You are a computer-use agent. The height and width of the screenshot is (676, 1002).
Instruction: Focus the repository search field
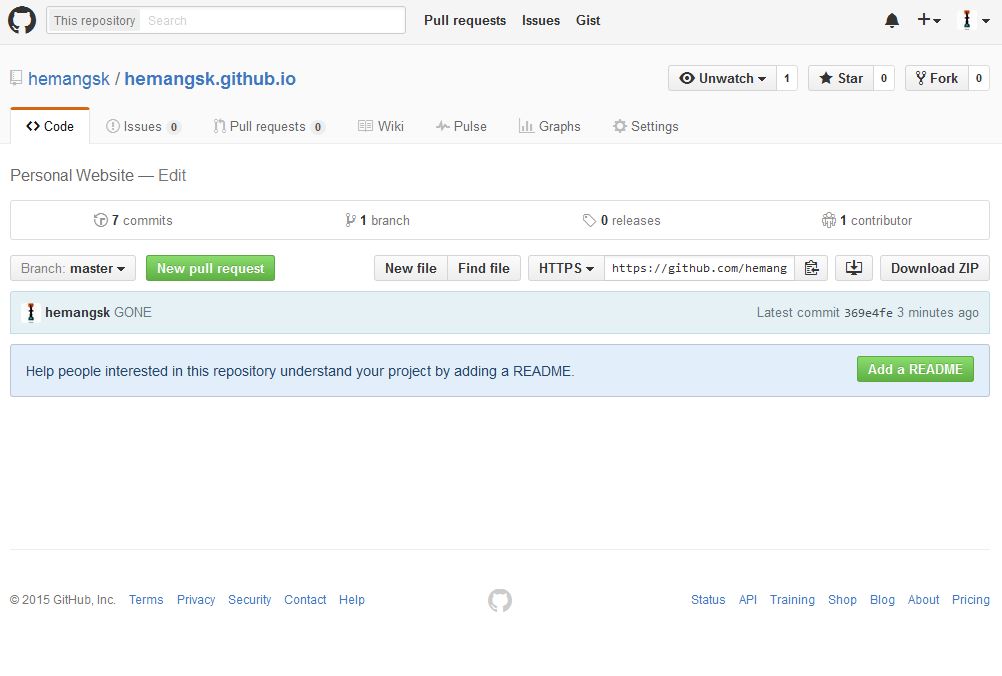click(x=272, y=20)
